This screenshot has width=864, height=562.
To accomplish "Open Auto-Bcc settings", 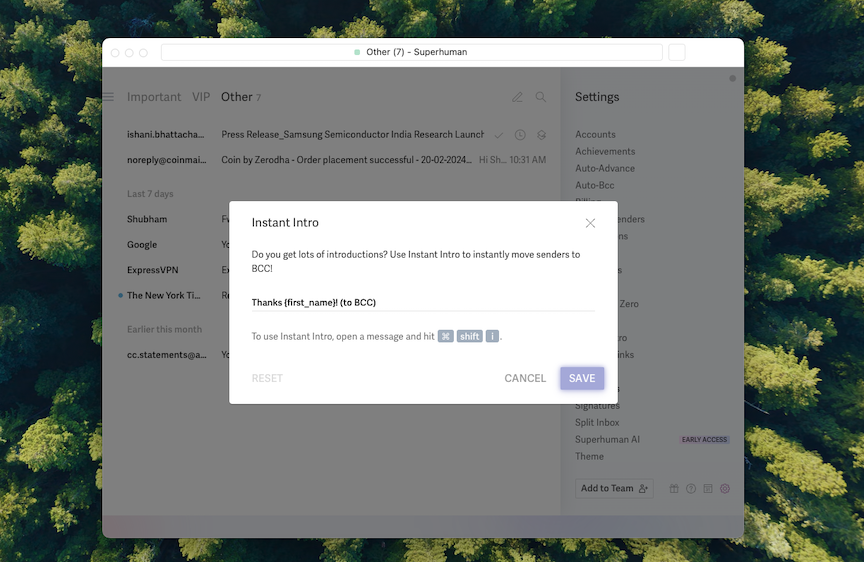I will 595,186.
